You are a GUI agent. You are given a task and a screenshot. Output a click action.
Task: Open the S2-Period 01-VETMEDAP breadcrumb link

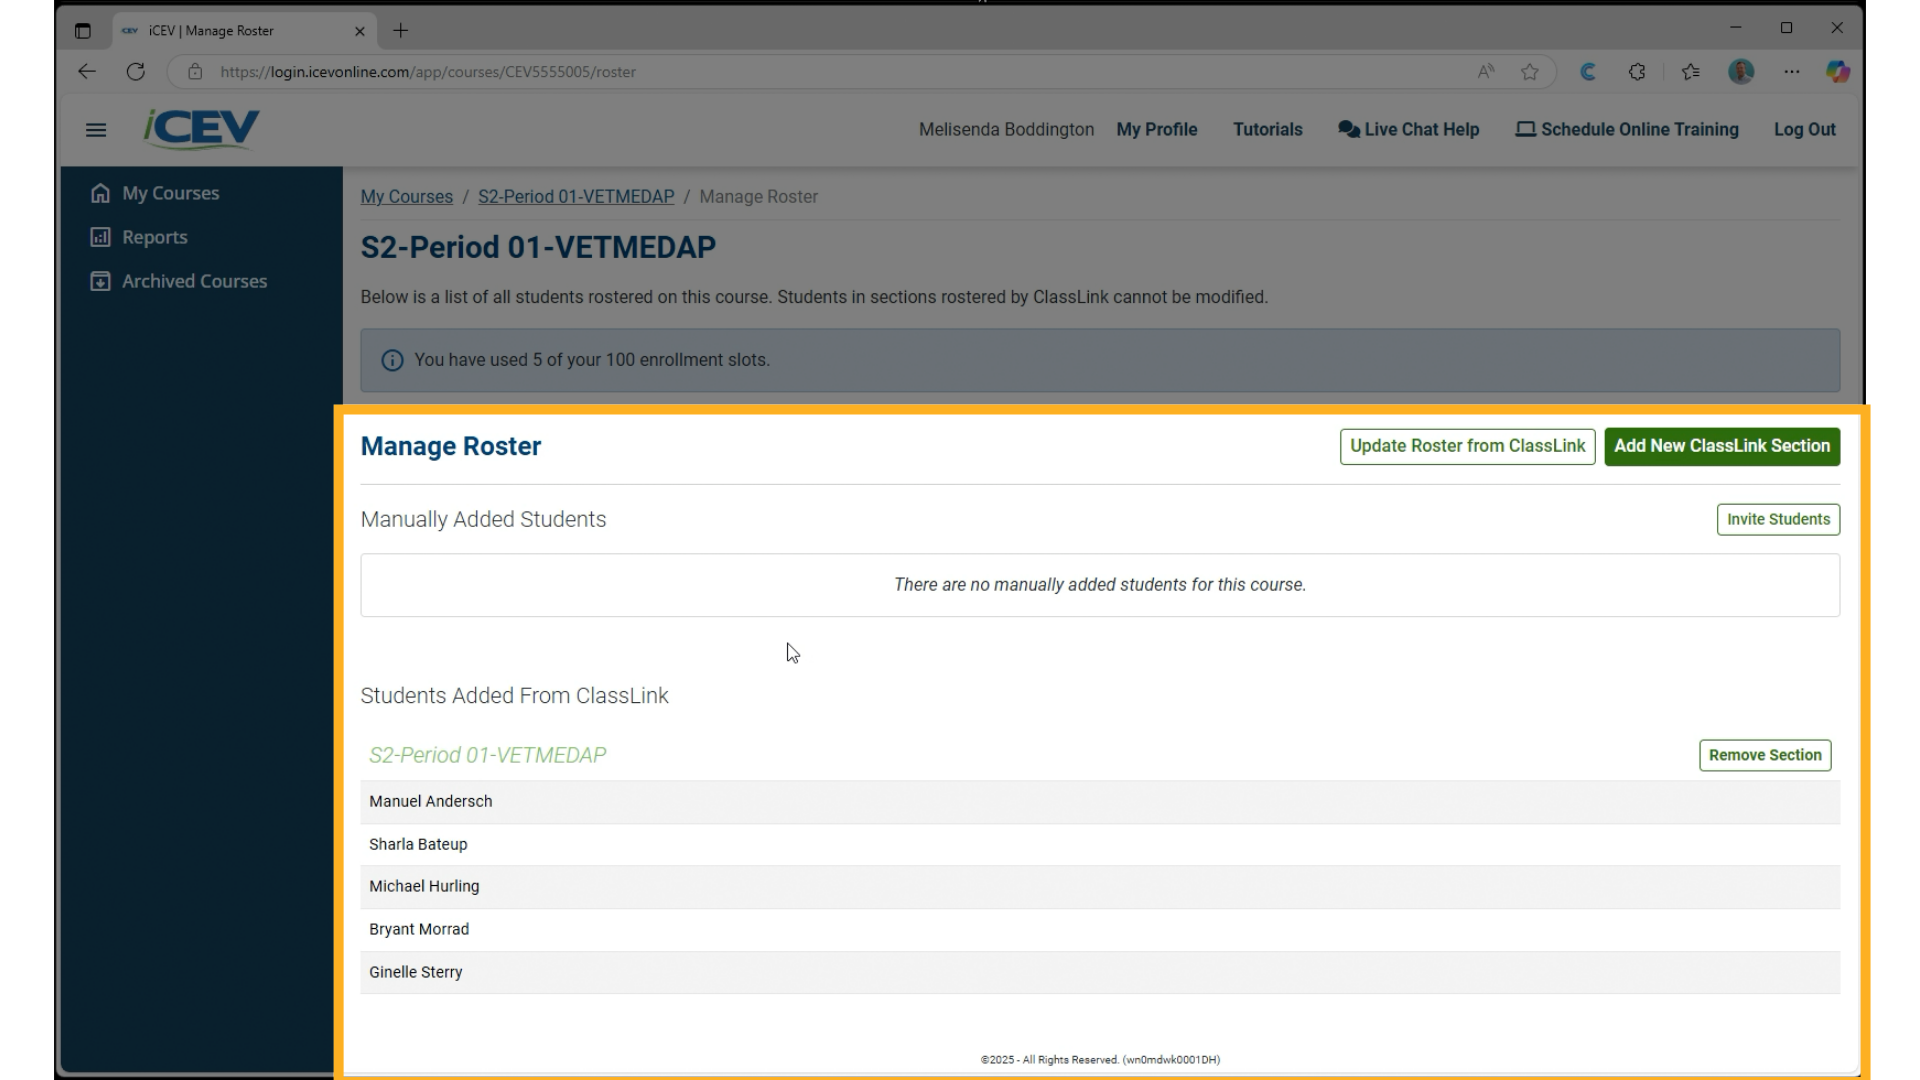(575, 196)
